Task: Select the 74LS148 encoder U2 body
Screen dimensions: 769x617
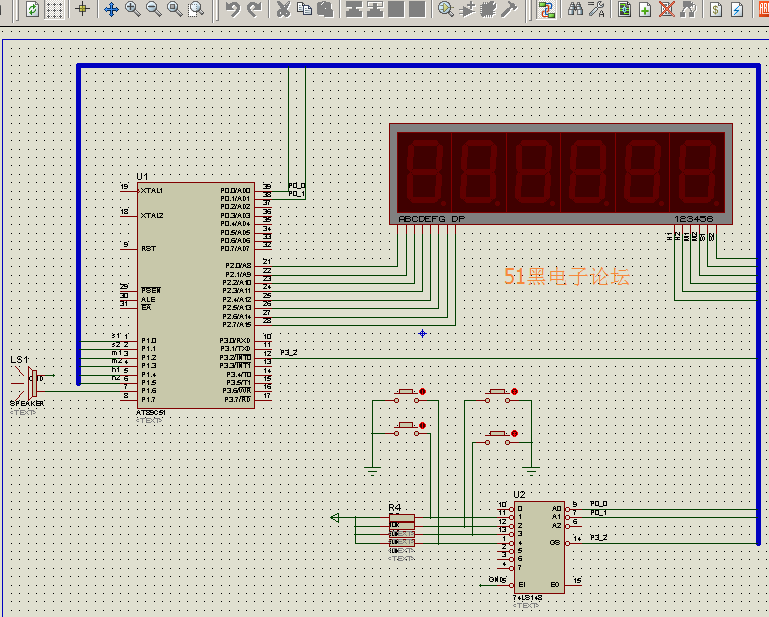Action: point(539,547)
